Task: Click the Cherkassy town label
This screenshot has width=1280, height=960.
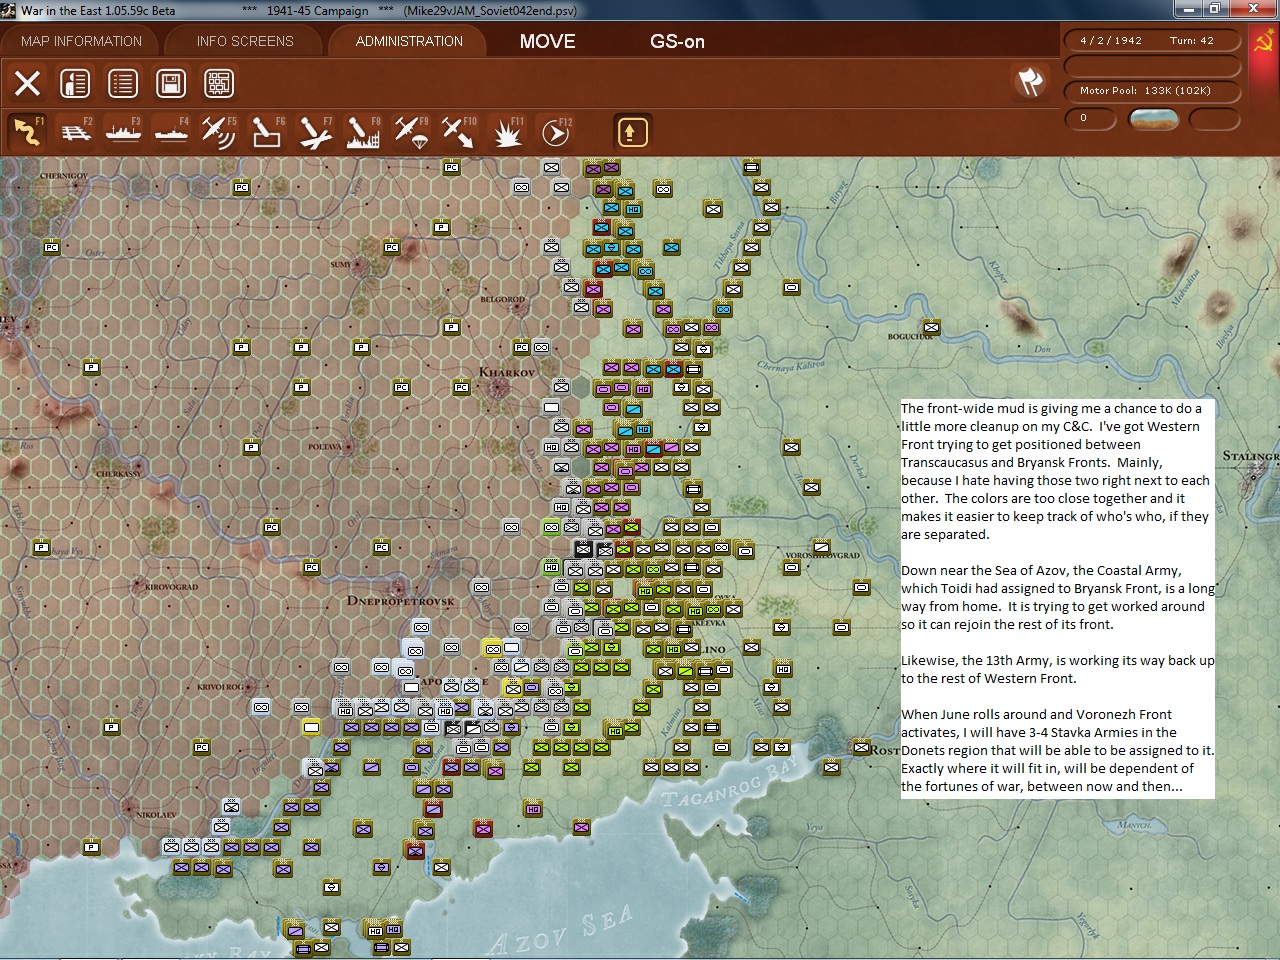Action: pos(118,473)
